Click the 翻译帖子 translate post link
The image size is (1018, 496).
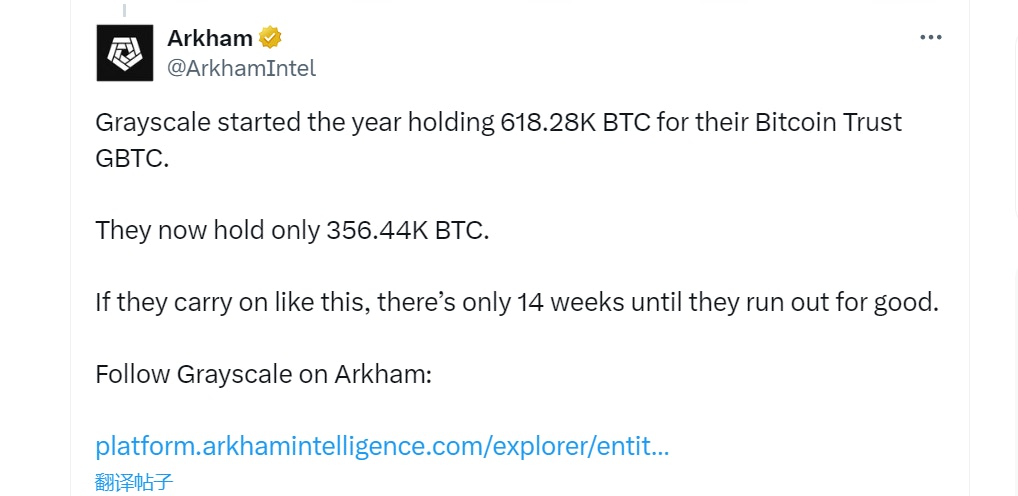click(134, 481)
